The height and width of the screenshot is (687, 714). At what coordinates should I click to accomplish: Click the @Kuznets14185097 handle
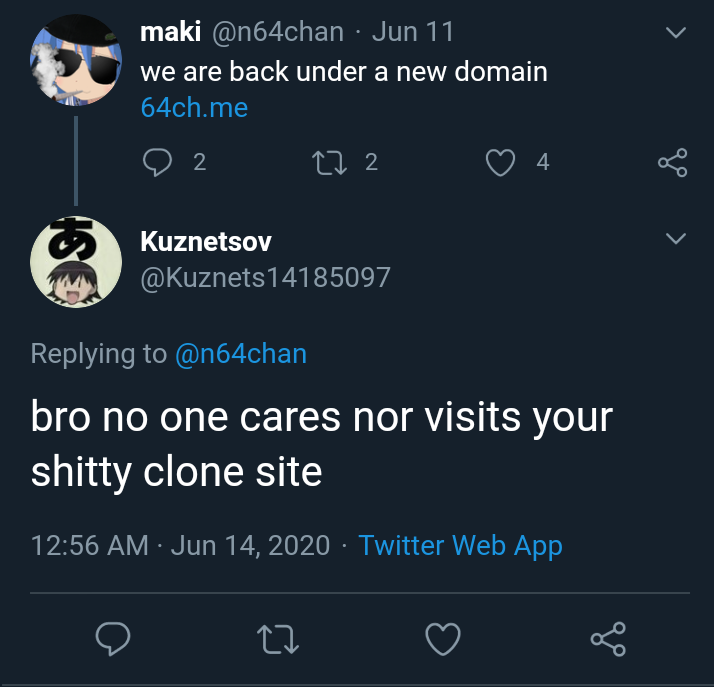click(265, 276)
